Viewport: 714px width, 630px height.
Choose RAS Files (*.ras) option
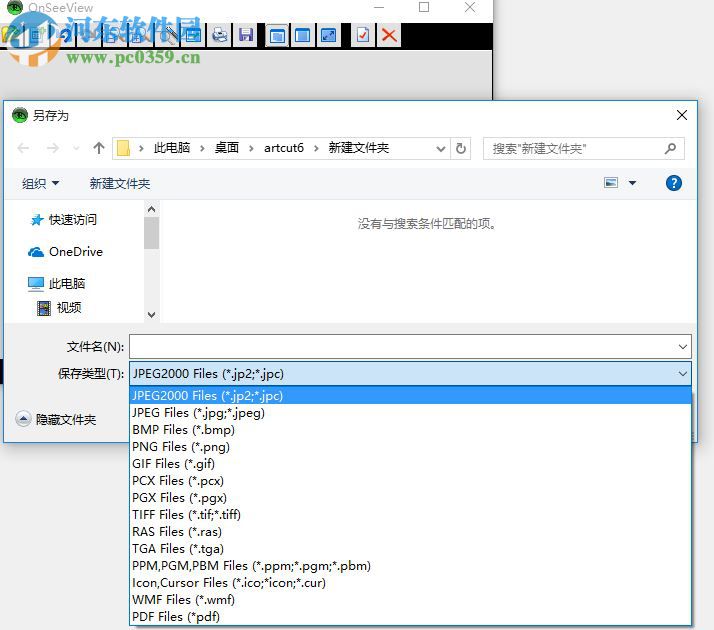[x=410, y=532]
